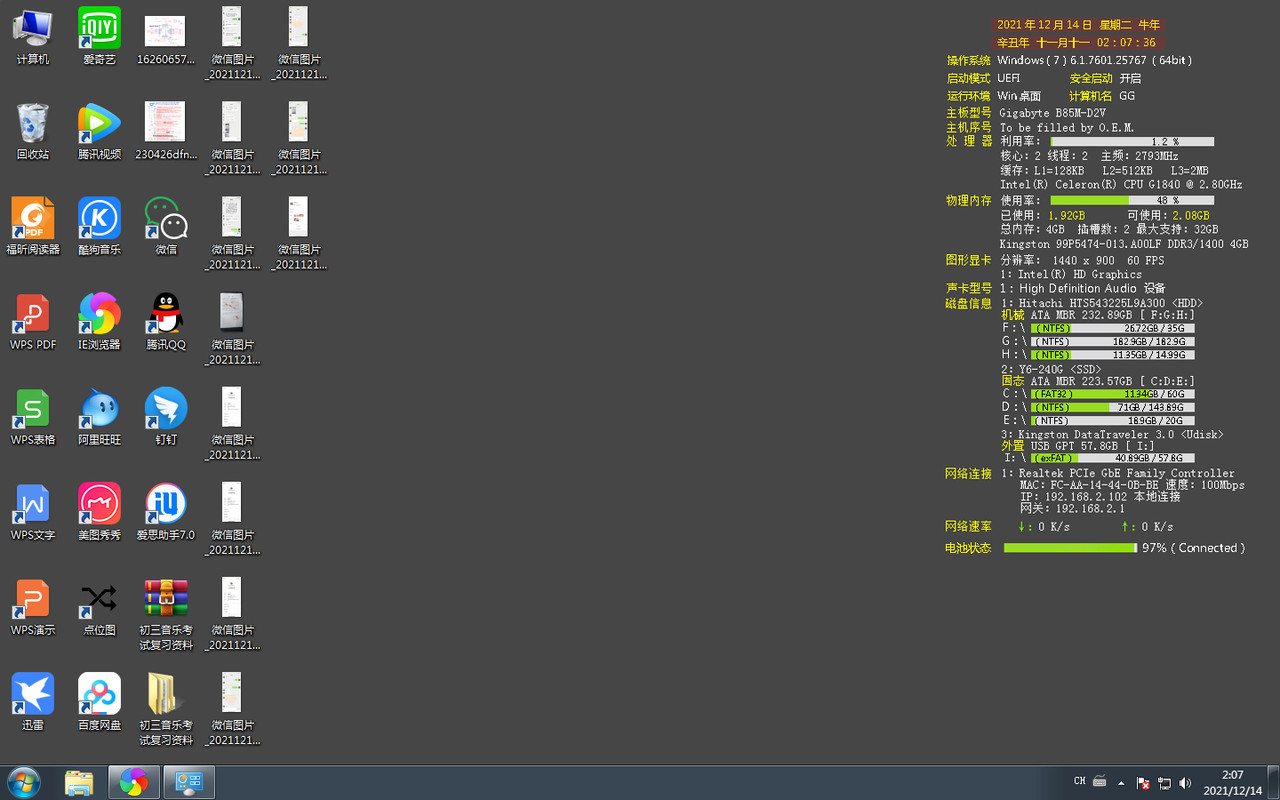Image resolution: width=1280 pixels, height=800 pixels.
Task: Select the 回收站 recycle bin icon
Action: tap(33, 132)
